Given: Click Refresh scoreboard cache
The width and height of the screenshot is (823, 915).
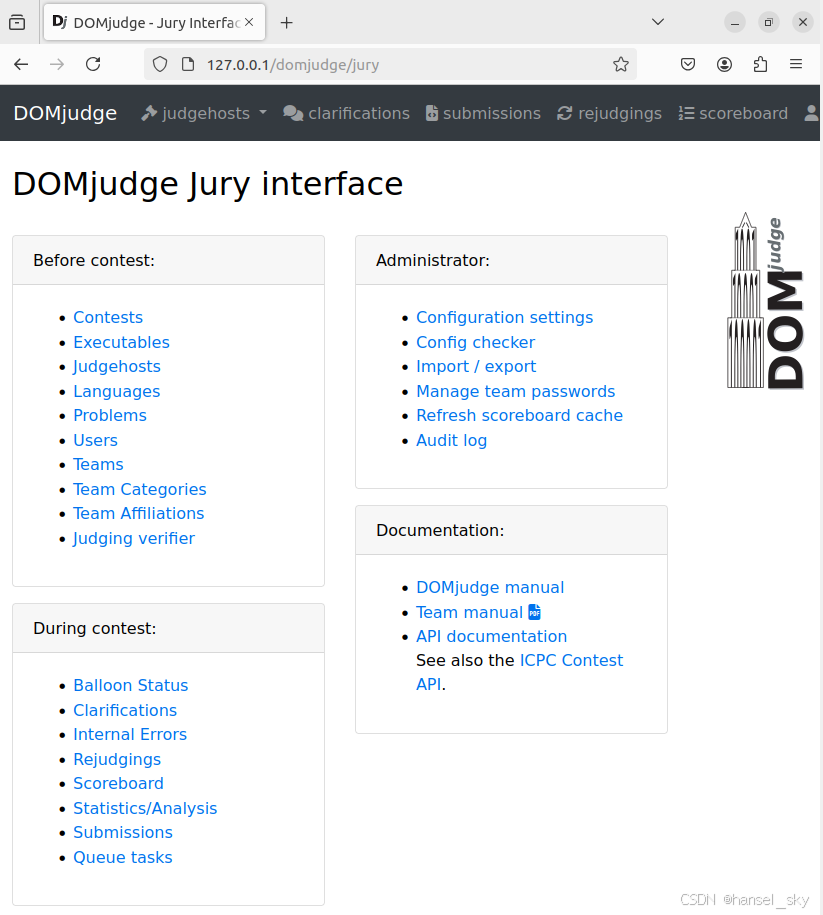Looking at the screenshot, I should pos(519,415).
